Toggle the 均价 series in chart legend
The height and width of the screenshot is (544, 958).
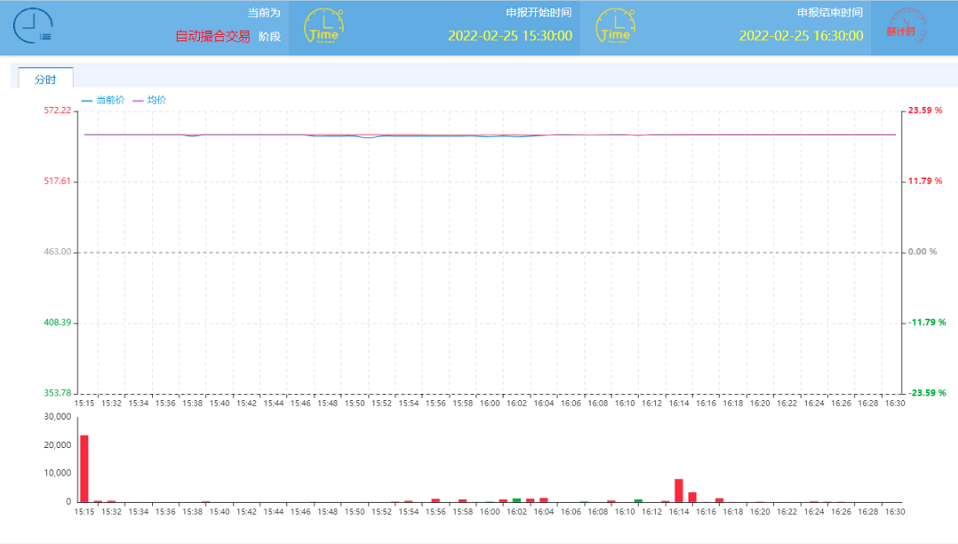pyautogui.click(x=150, y=100)
